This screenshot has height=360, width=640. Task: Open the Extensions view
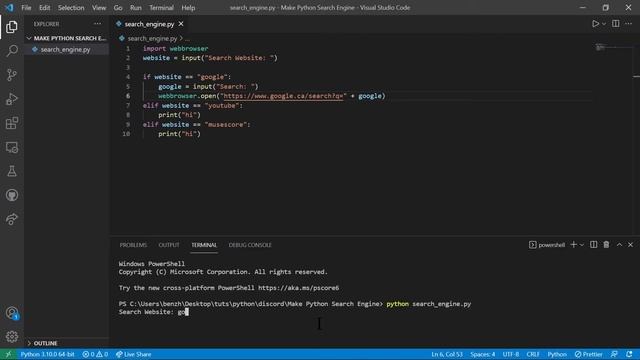[11, 123]
